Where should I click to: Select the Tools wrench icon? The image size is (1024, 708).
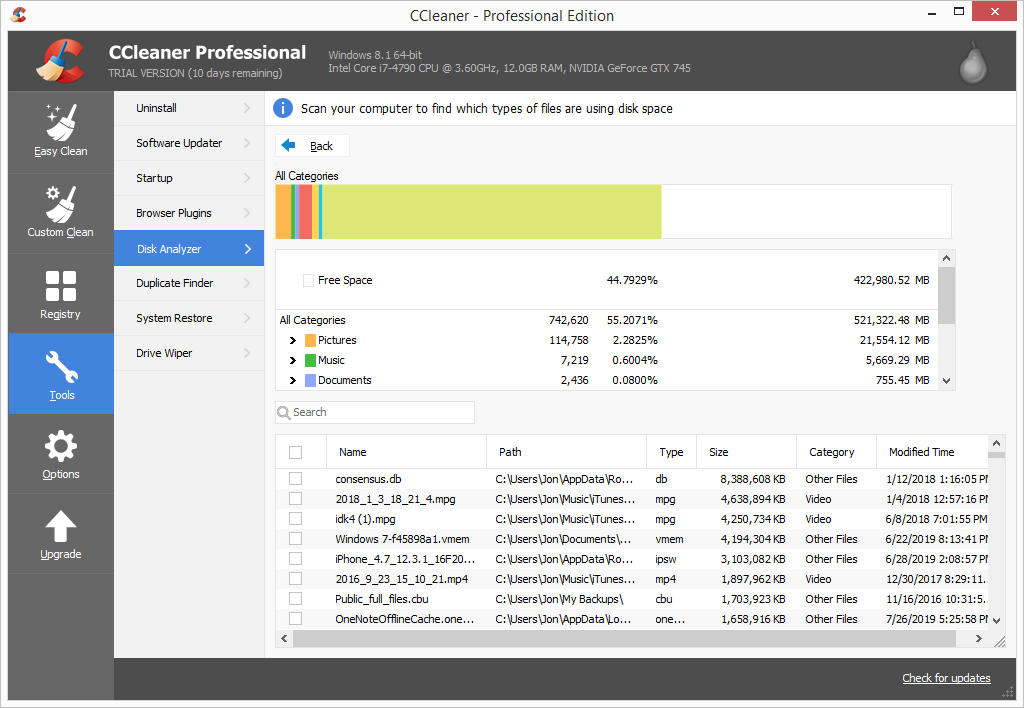[60, 366]
